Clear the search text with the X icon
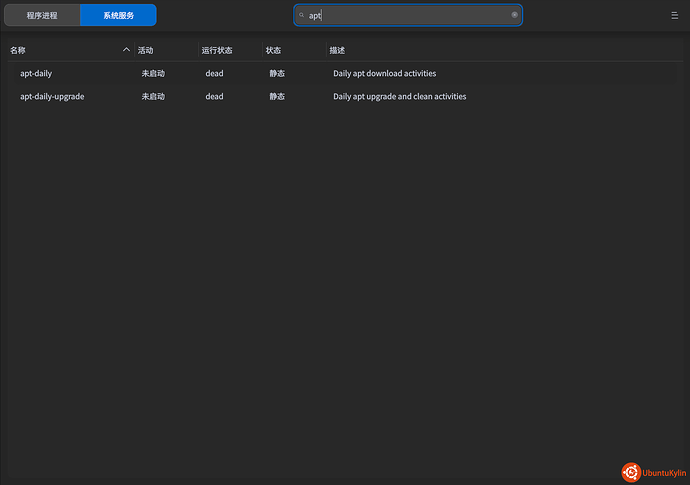The width and height of the screenshot is (690, 485). pos(515,15)
